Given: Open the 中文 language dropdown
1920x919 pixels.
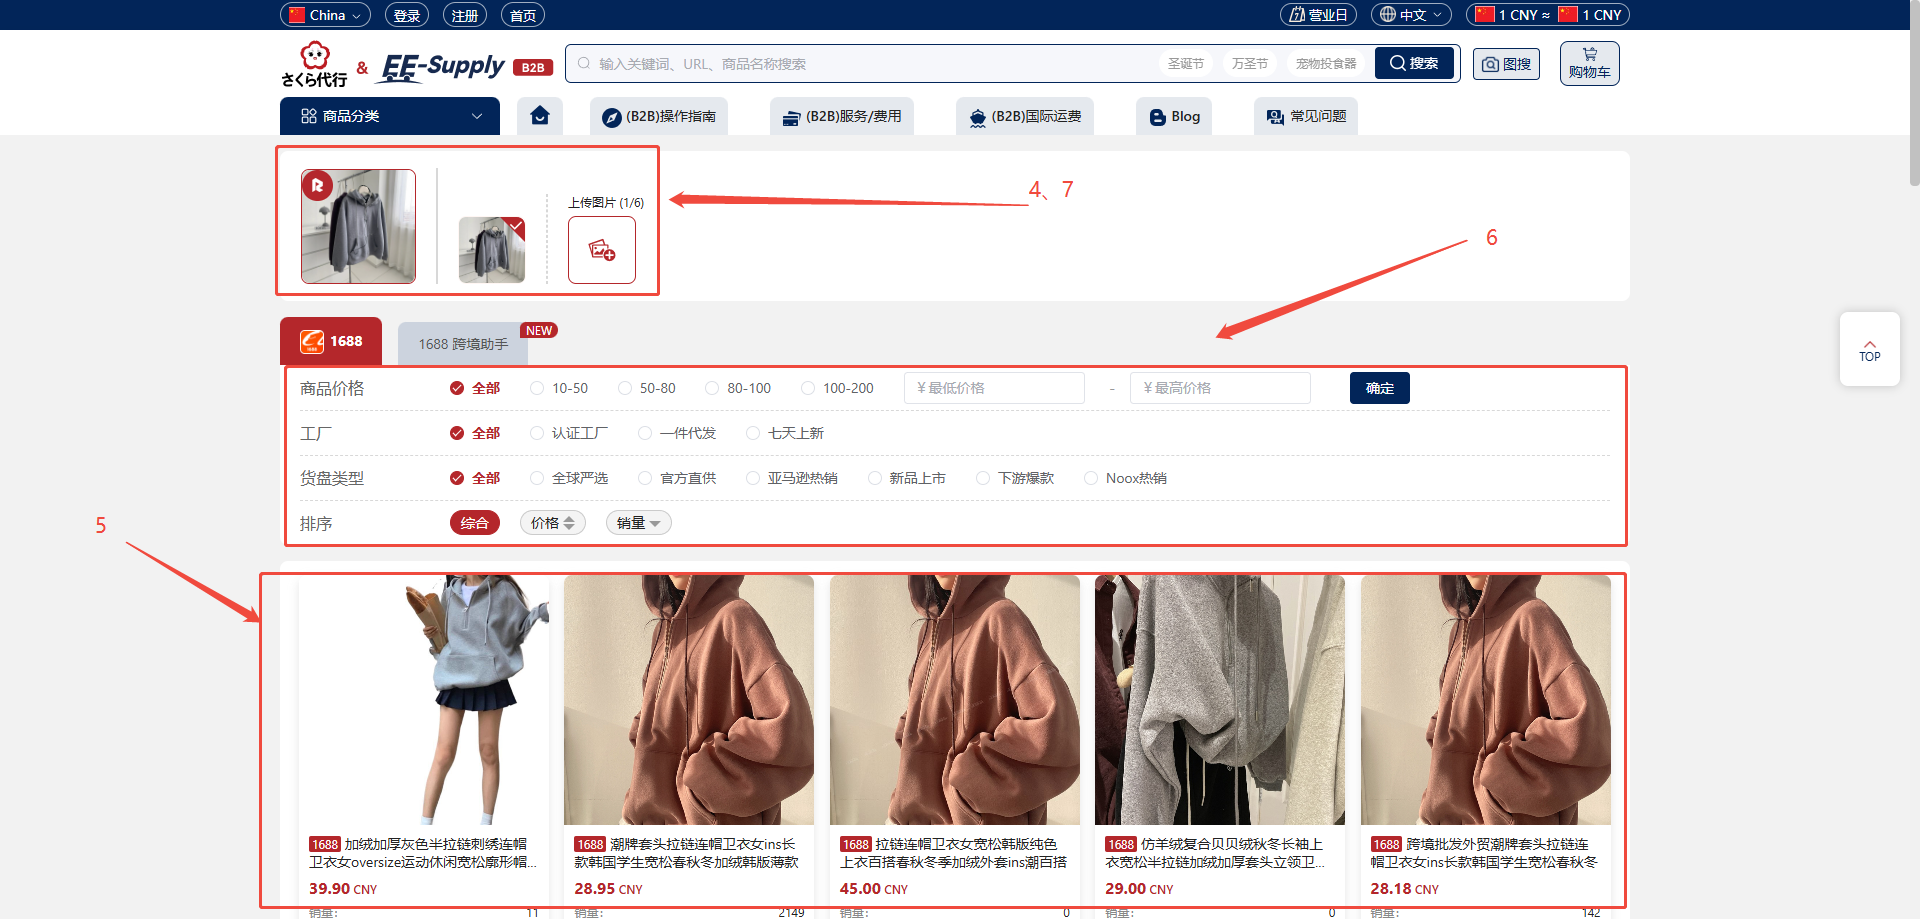Looking at the screenshot, I should (1412, 15).
